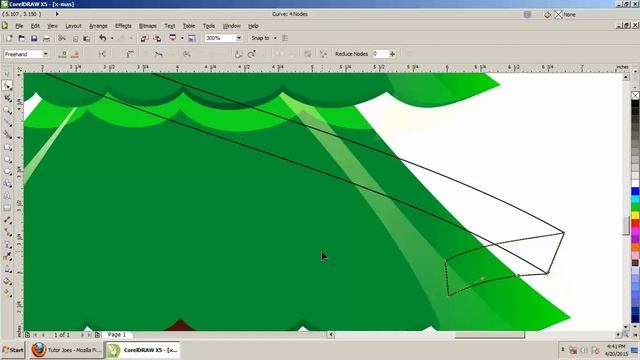Undo the last action

click(102, 38)
